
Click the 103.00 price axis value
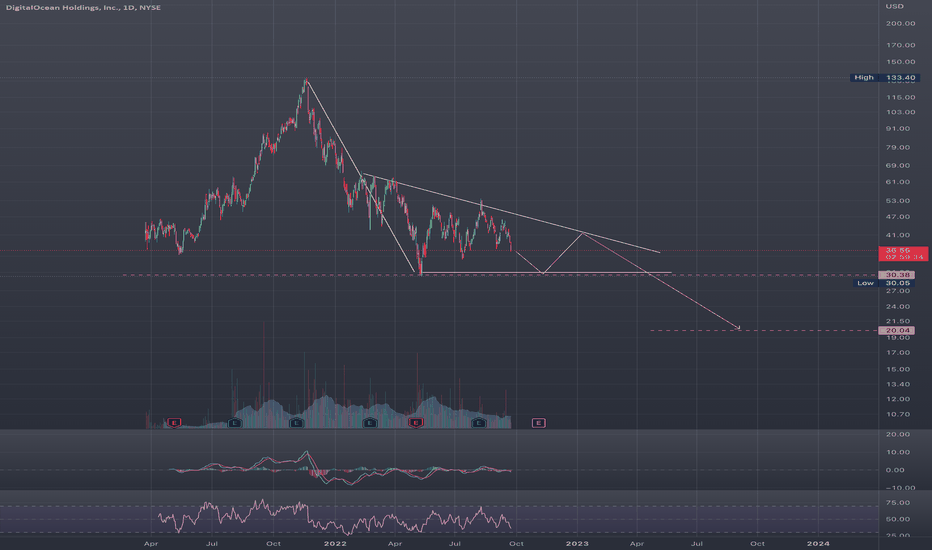[900, 112]
